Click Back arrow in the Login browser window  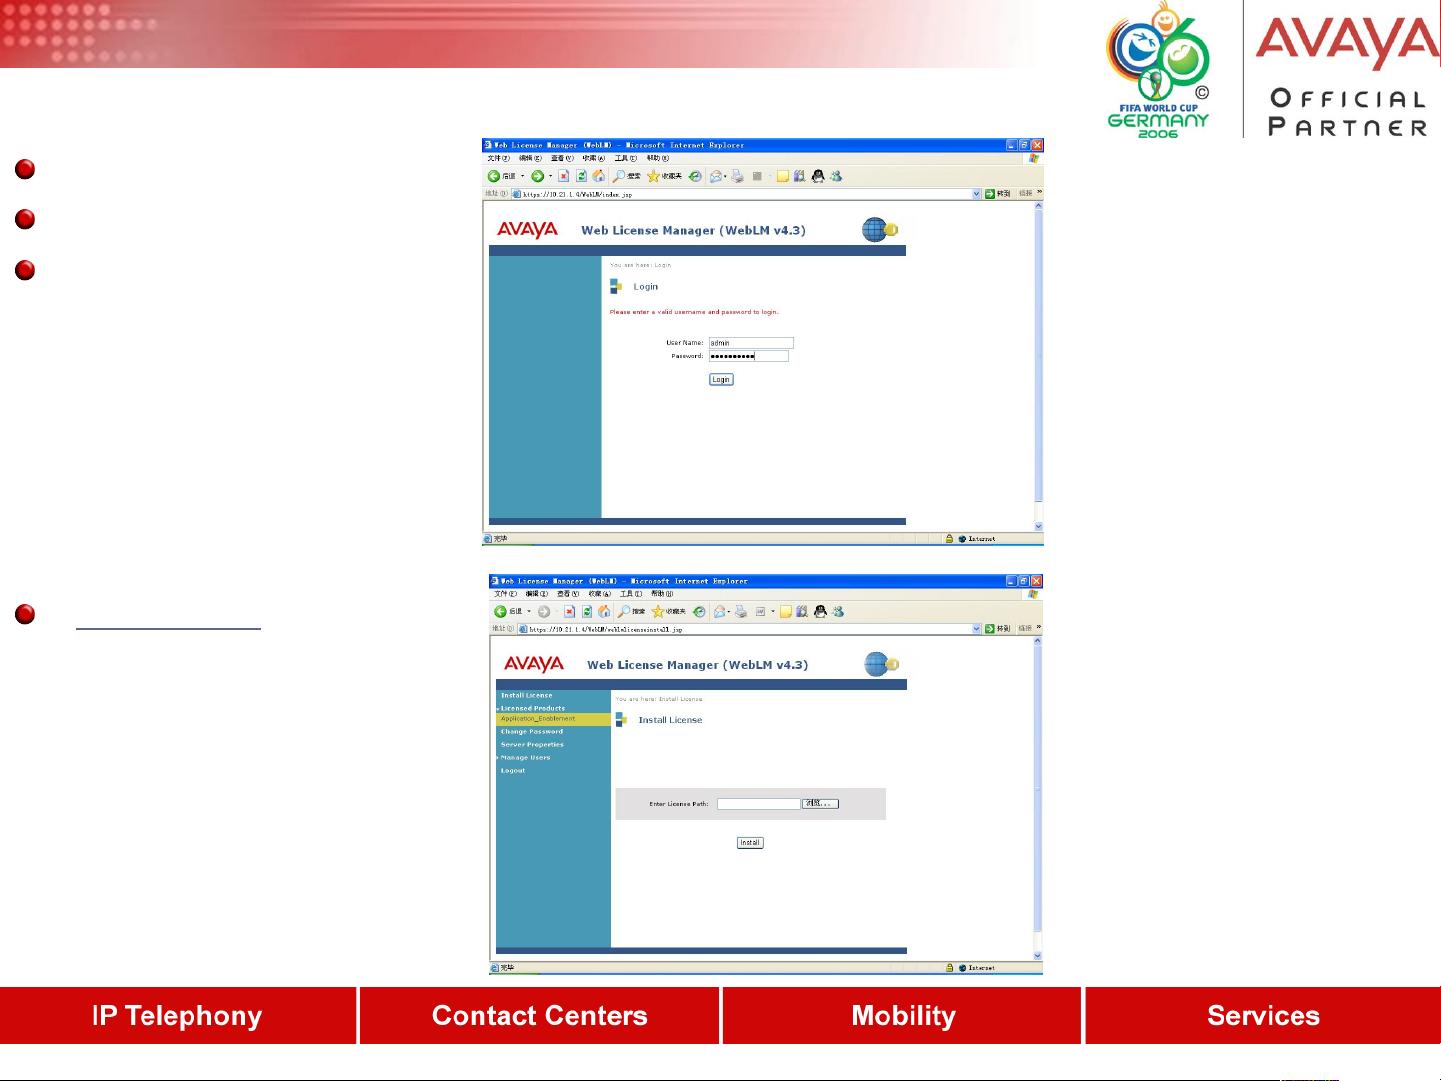coord(494,176)
